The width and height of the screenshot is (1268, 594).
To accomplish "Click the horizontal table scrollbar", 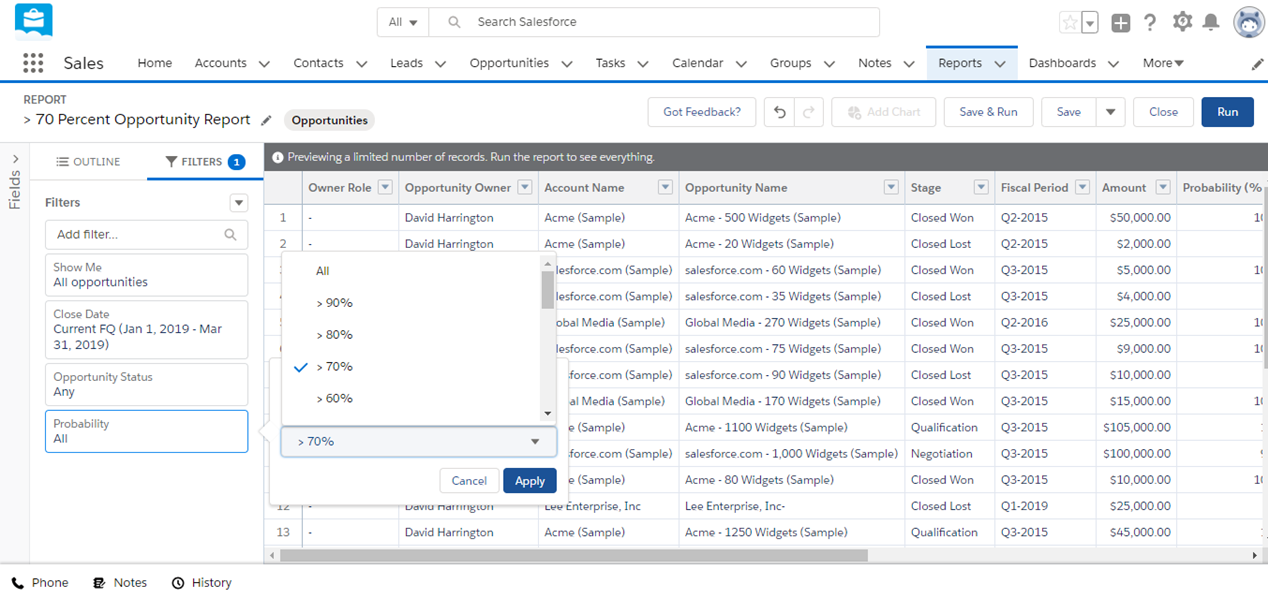I will click(574, 555).
